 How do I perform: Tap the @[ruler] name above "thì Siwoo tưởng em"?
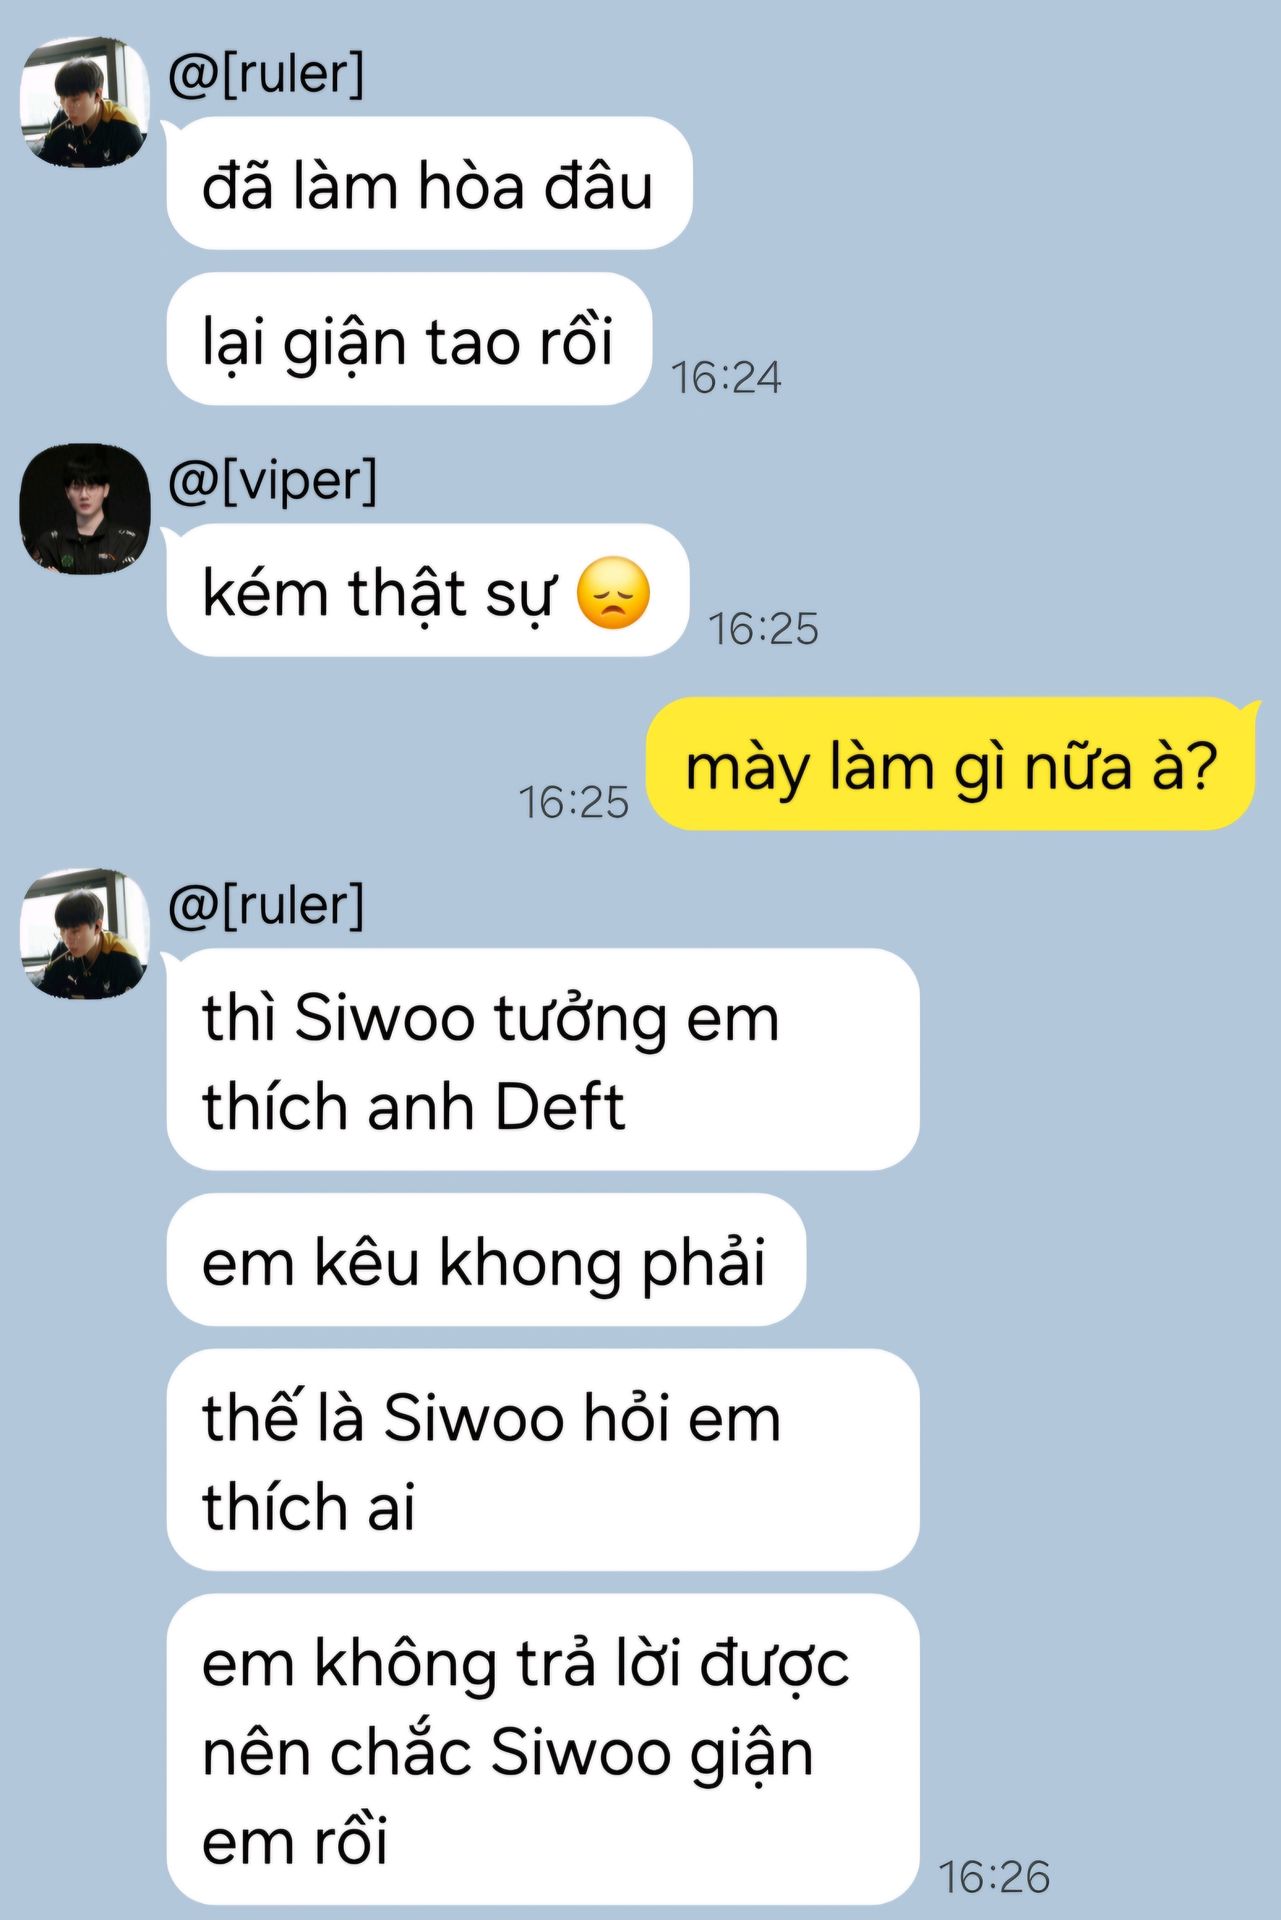[x=266, y=905]
